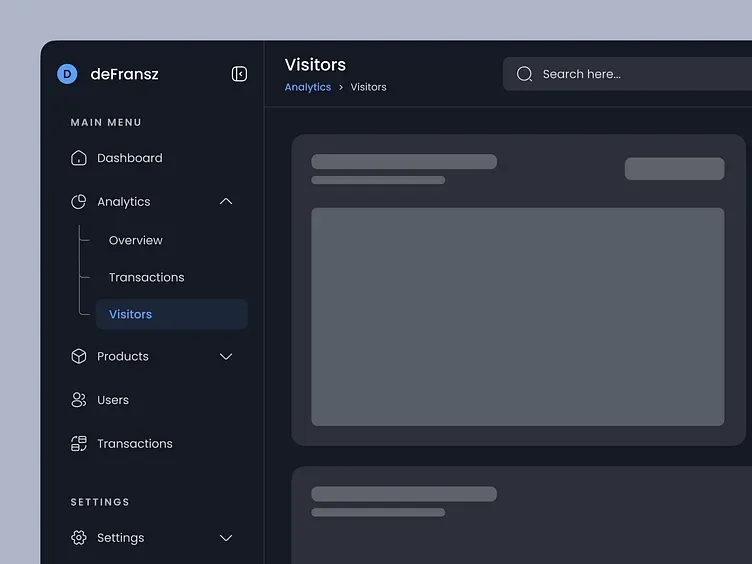Click the Visitors page title

pos(315,65)
